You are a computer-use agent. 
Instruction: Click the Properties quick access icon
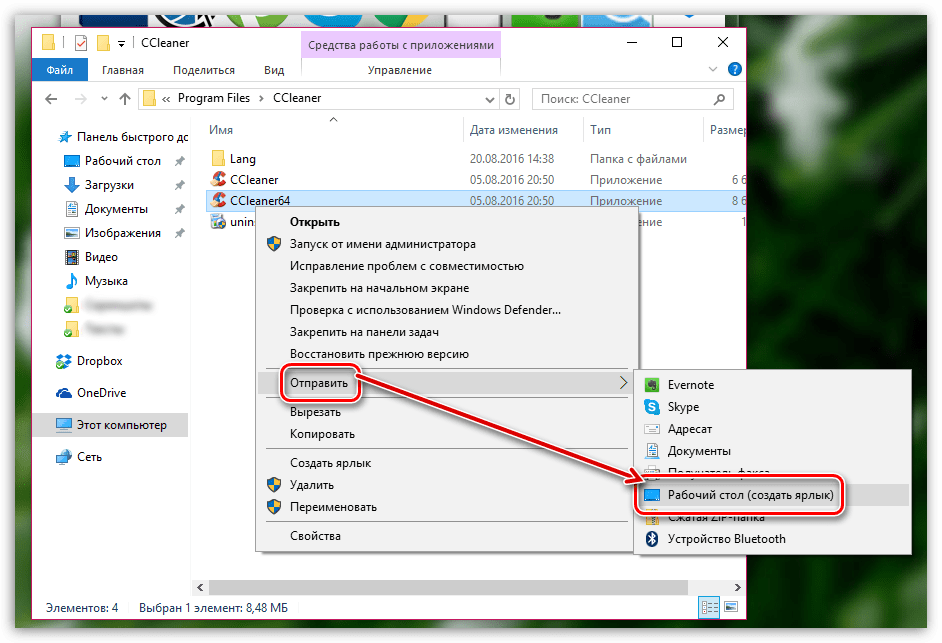[x=81, y=43]
